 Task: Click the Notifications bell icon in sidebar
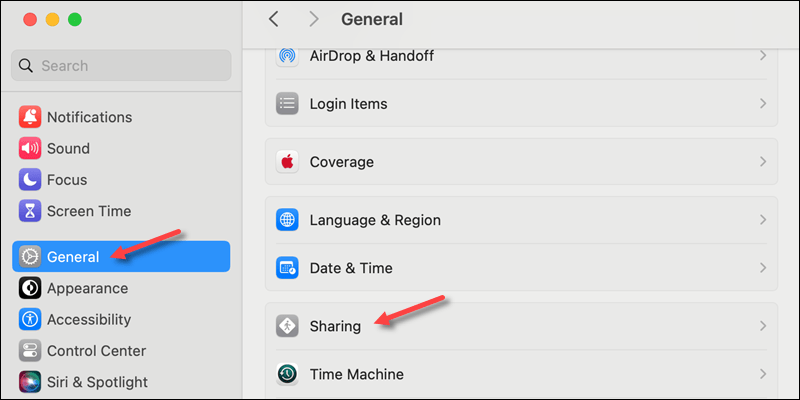30,117
